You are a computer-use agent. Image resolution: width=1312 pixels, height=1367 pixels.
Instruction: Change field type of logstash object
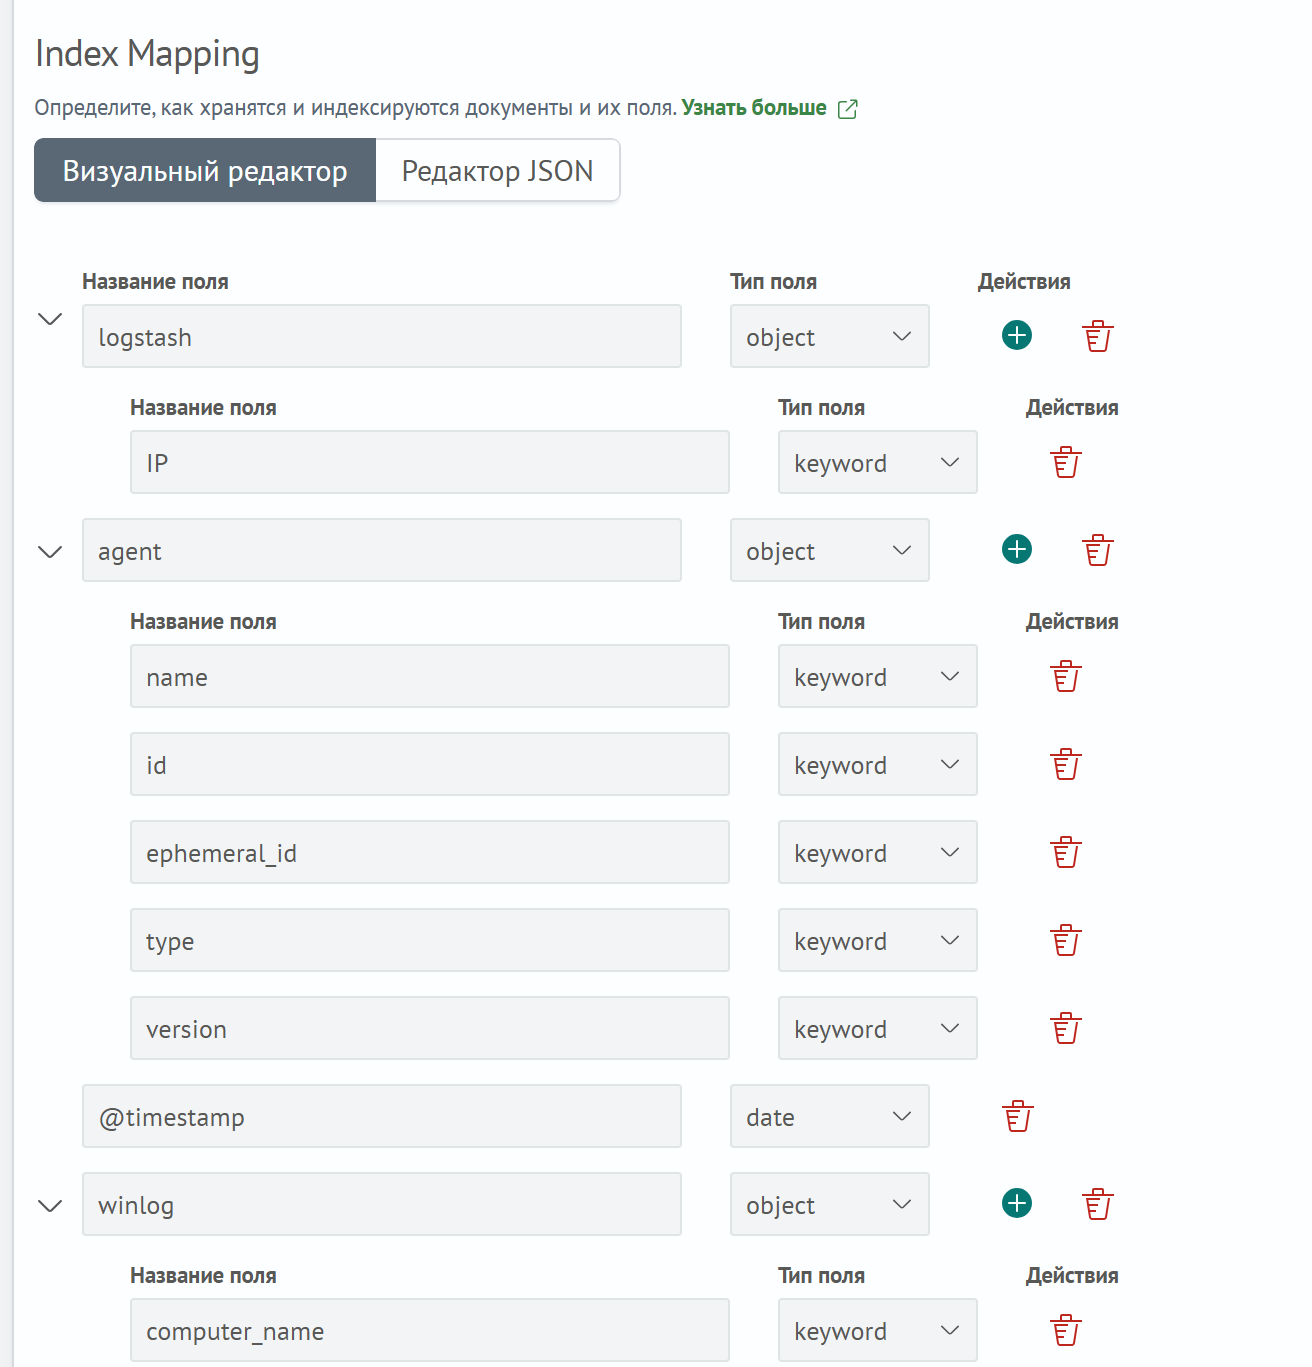[x=829, y=336]
